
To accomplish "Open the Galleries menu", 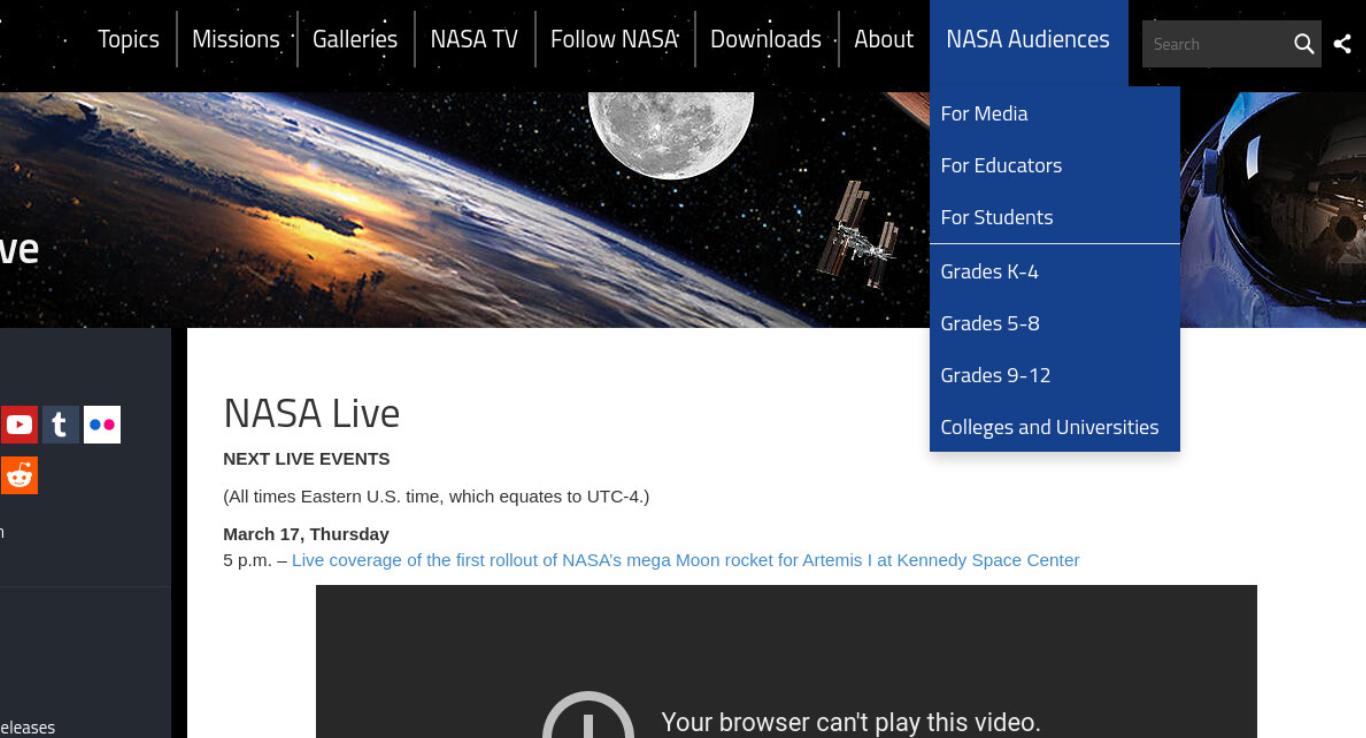I will tap(355, 39).
